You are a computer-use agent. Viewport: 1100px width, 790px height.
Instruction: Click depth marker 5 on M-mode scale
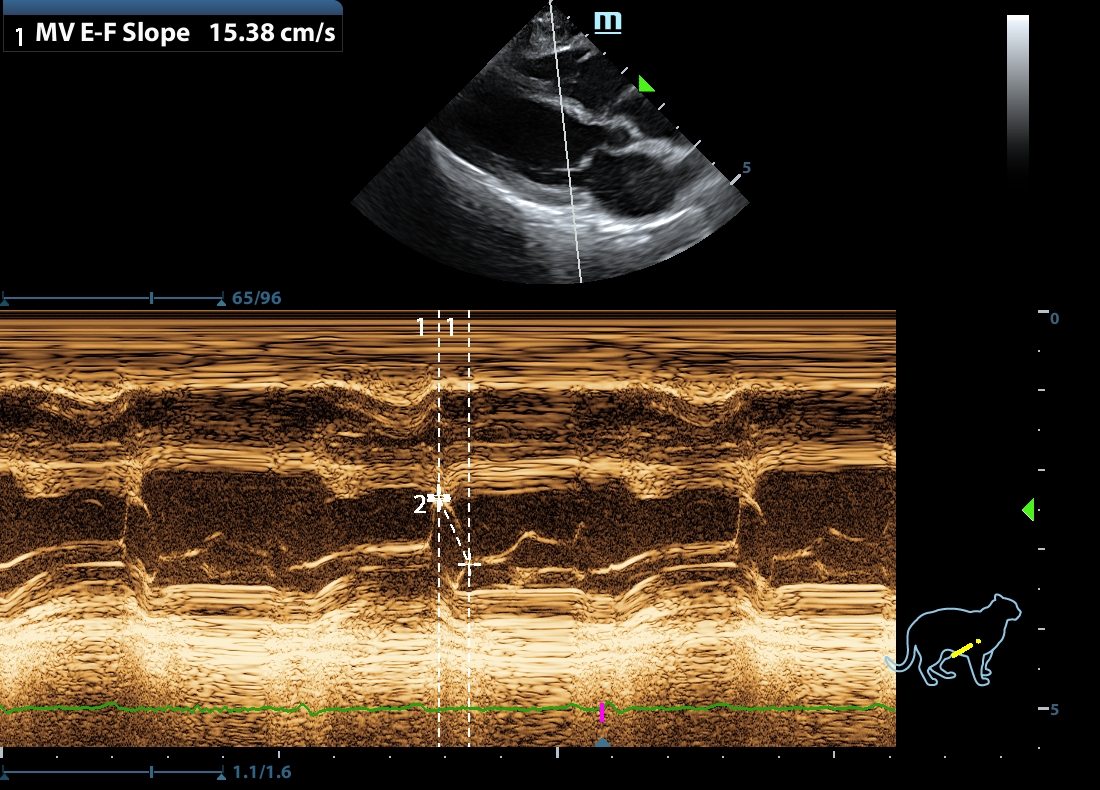[x=1054, y=710]
